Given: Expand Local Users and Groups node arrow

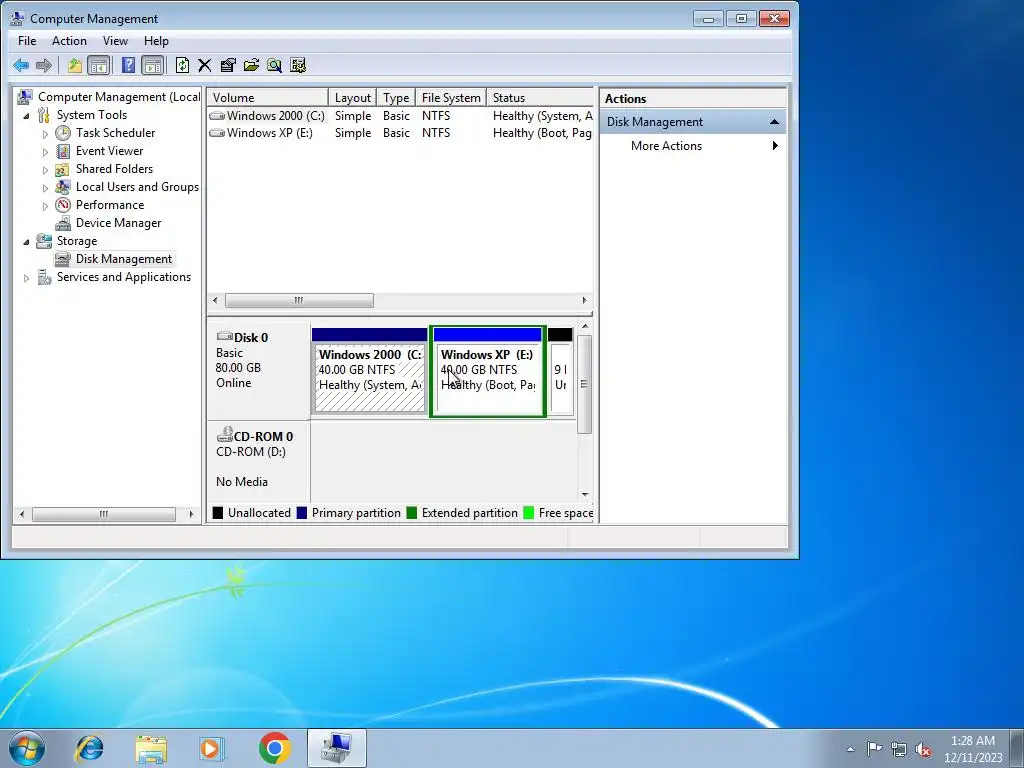Looking at the screenshot, I should (x=45, y=187).
